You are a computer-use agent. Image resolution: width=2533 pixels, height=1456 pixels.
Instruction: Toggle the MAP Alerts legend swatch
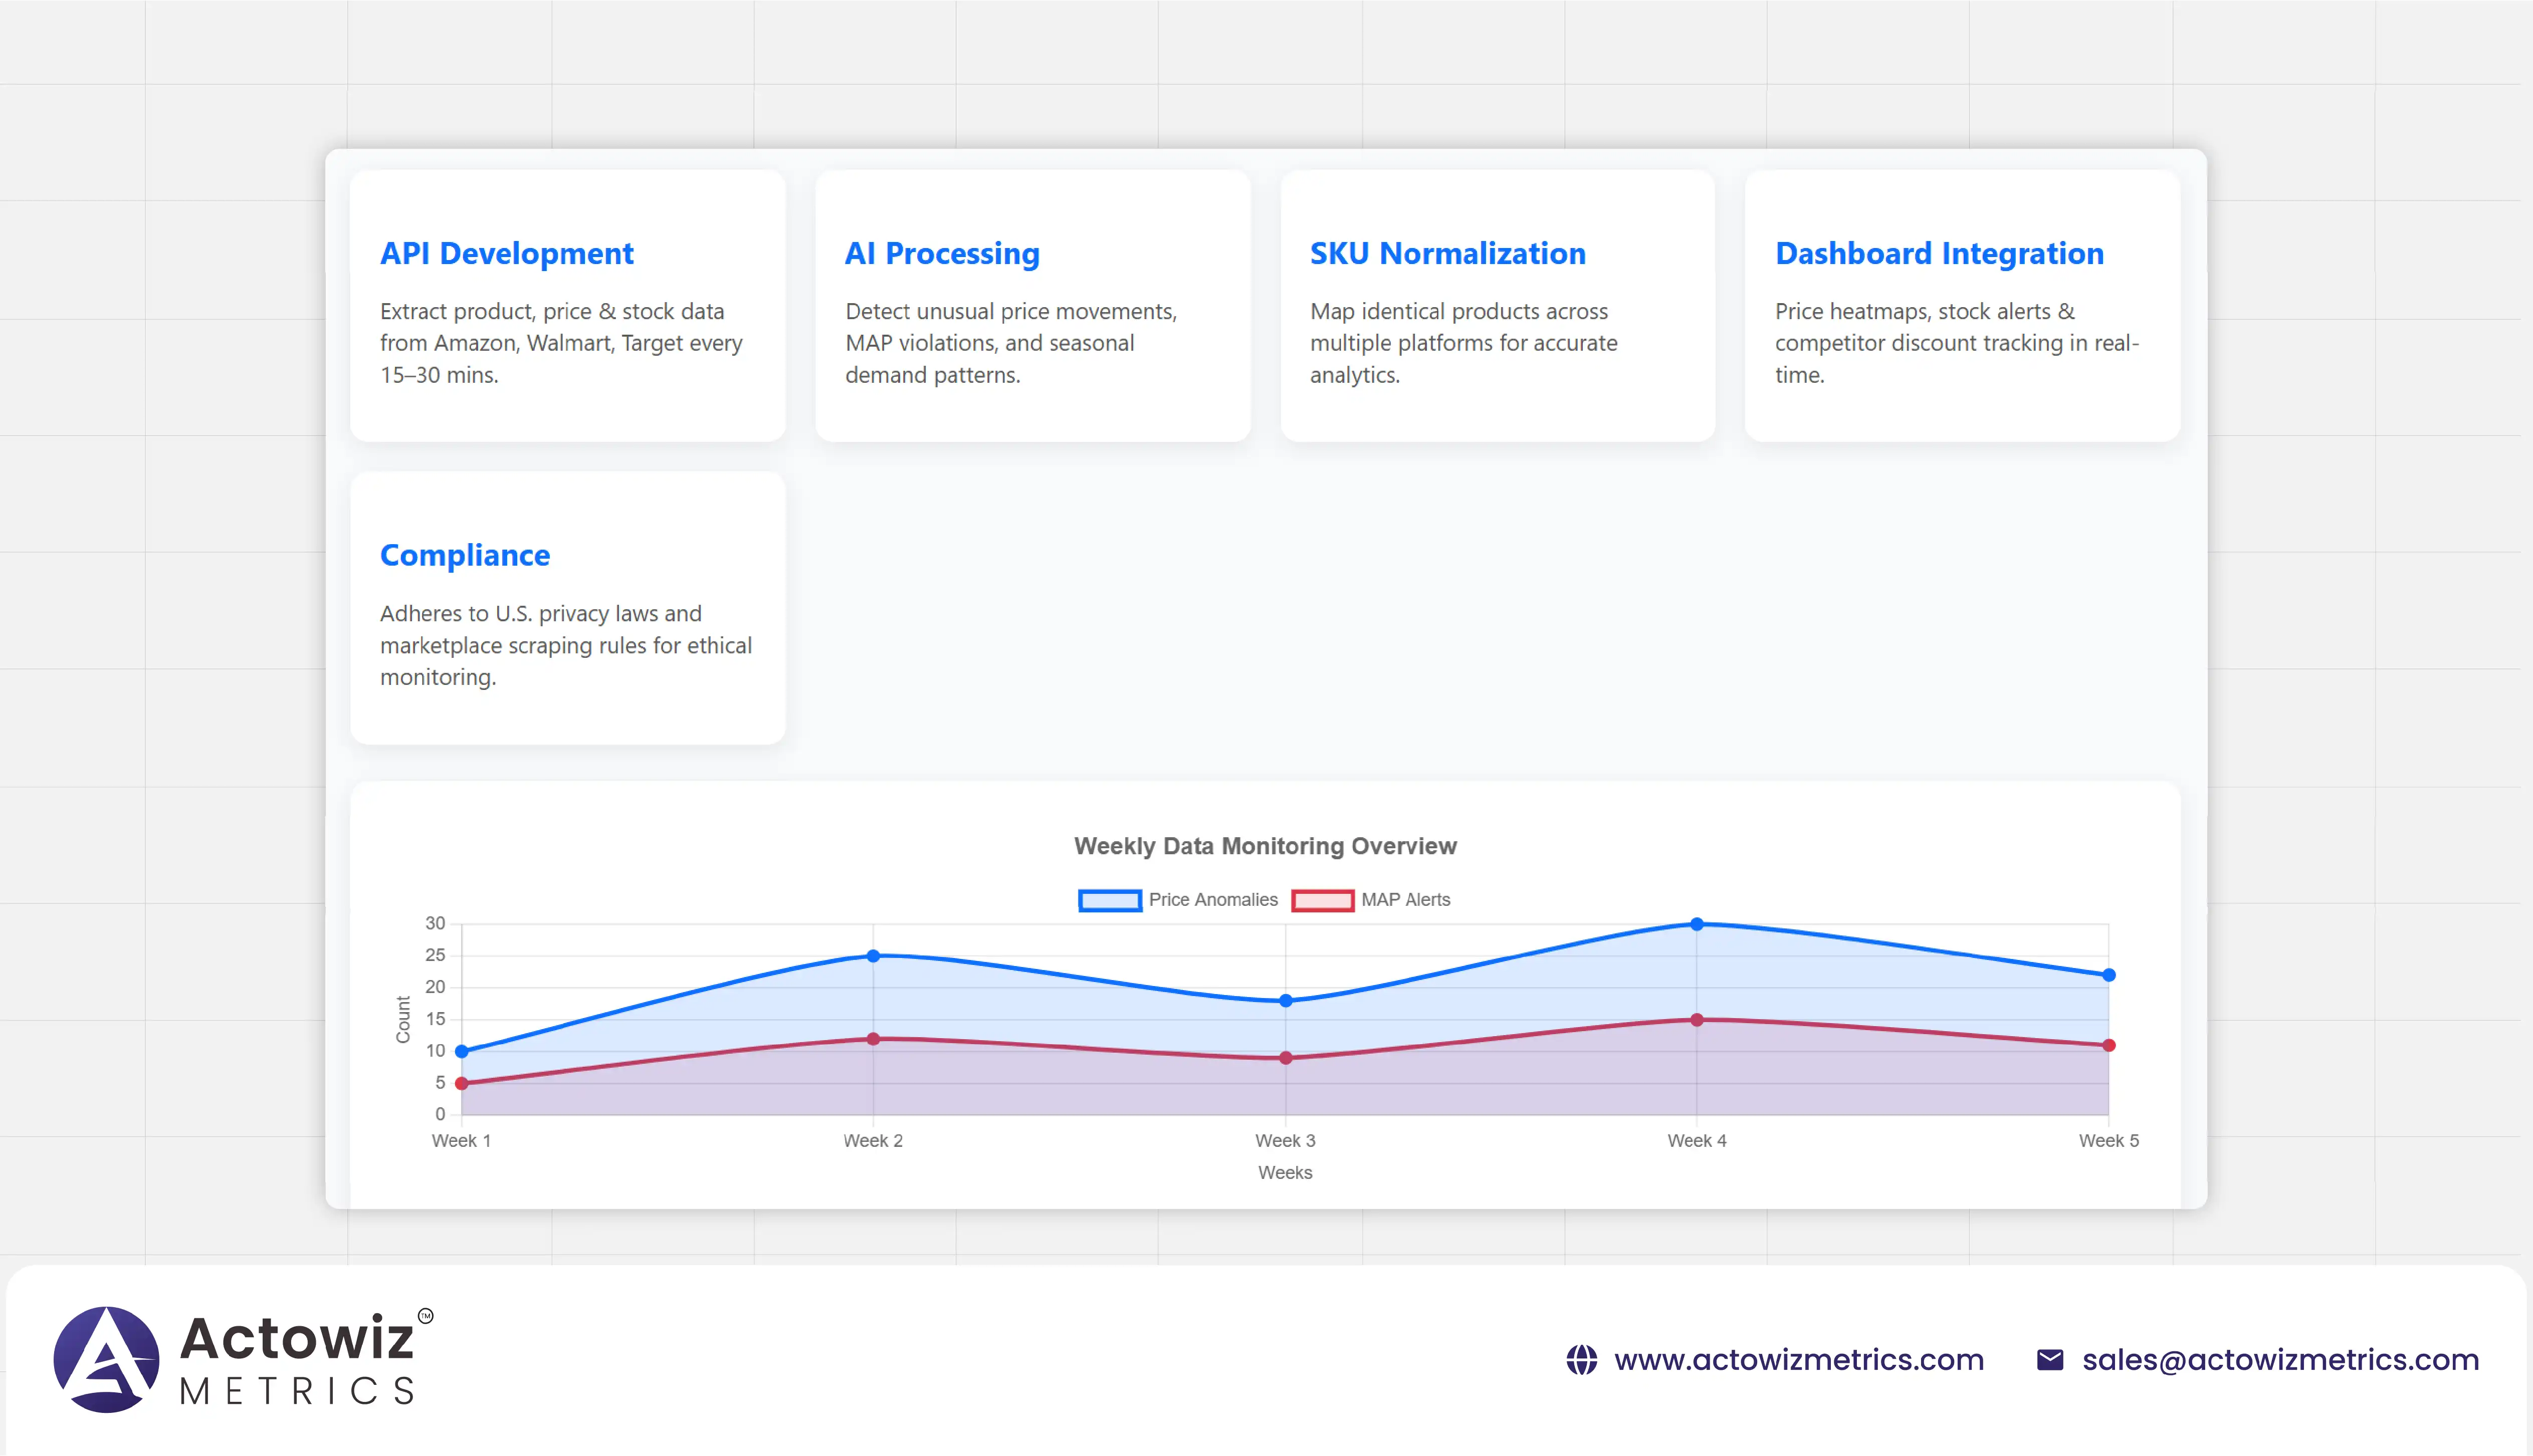tap(1322, 900)
